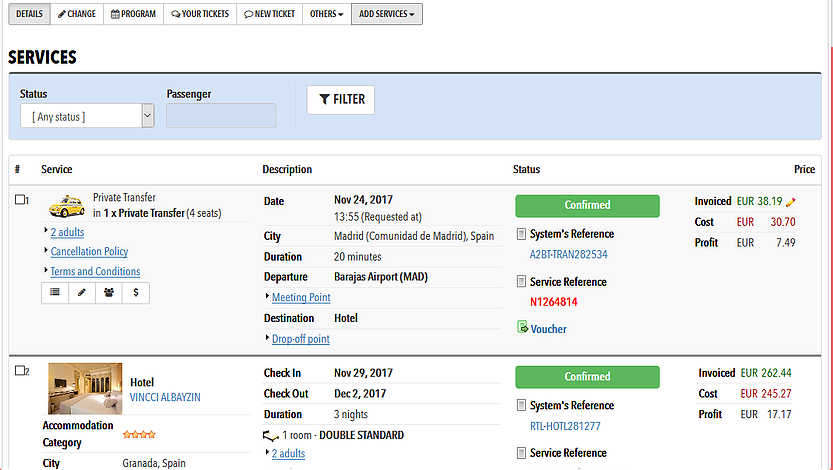833x470 pixels.
Task: Click the taxi icon for Private Transfer
Action: pos(66,206)
